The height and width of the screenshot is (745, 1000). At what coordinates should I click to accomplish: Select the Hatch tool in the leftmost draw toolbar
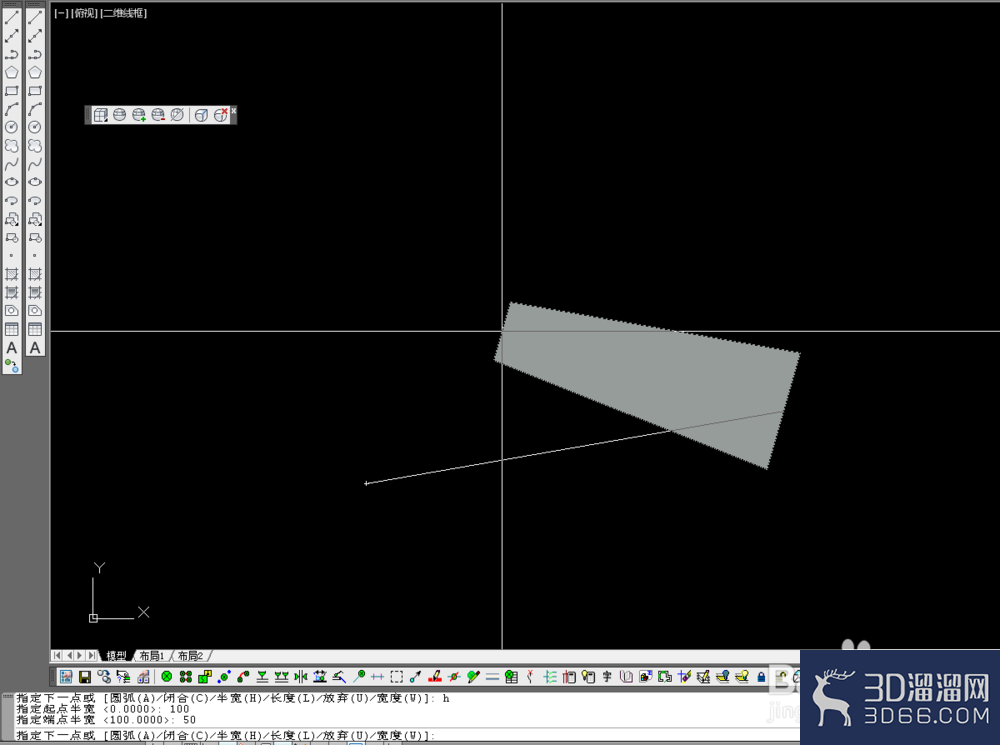click(x=11, y=274)
